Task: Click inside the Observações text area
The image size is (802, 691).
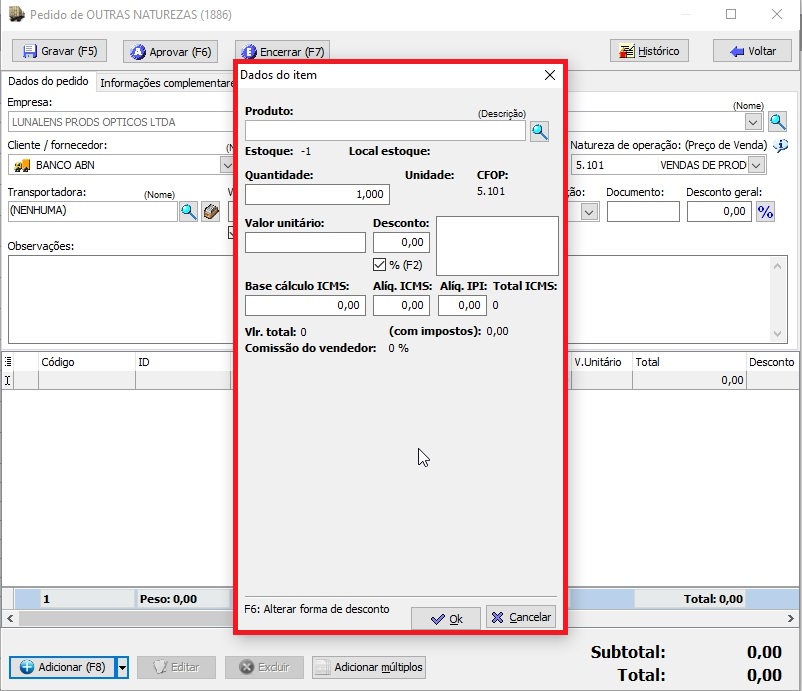Action: pyautogui.click(x=120, y=299)
